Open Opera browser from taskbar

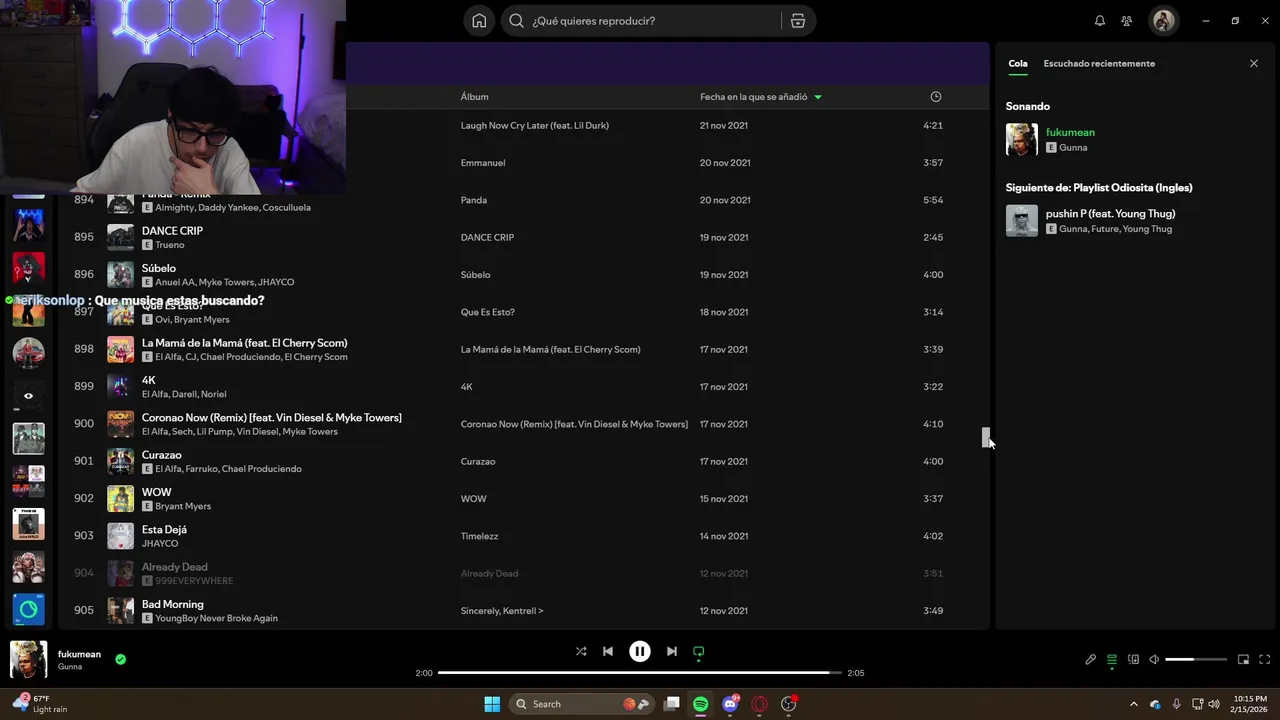click(x=760, y=704)
